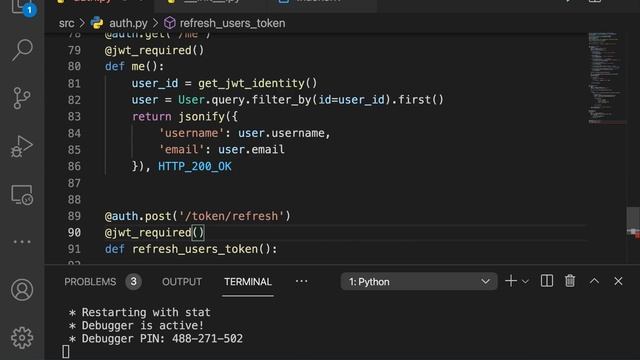Click line number 89 in gutter
Viewport: 640px width, 360px height.
point(74,216)
